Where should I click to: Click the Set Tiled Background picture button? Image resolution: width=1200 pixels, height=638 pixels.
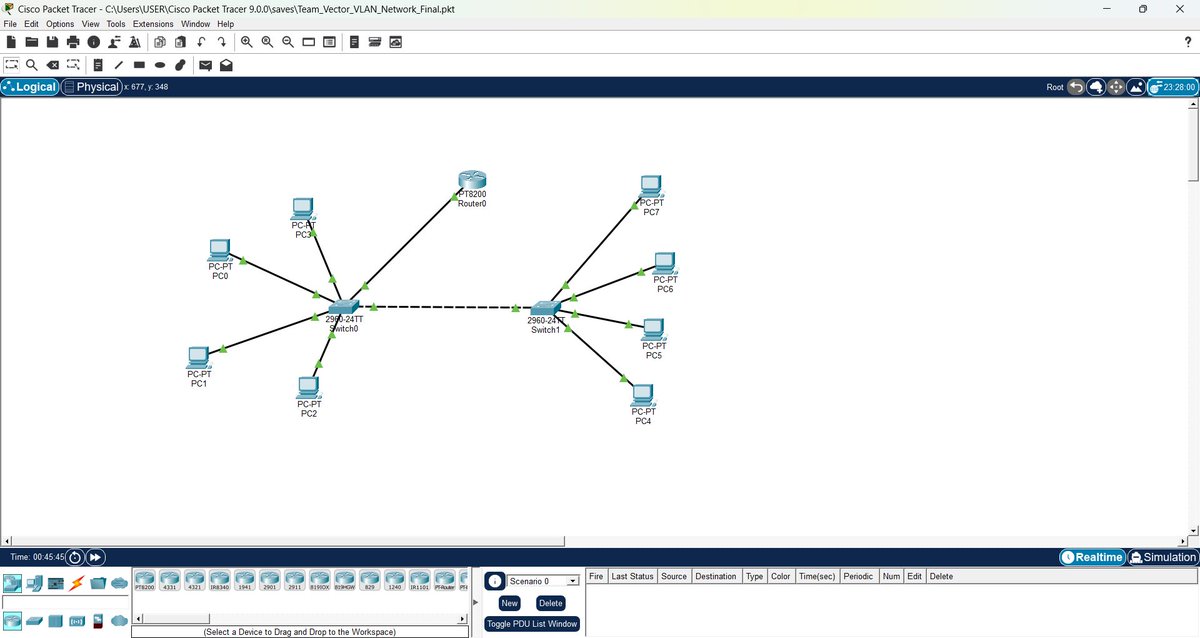tap(1136, 87)
